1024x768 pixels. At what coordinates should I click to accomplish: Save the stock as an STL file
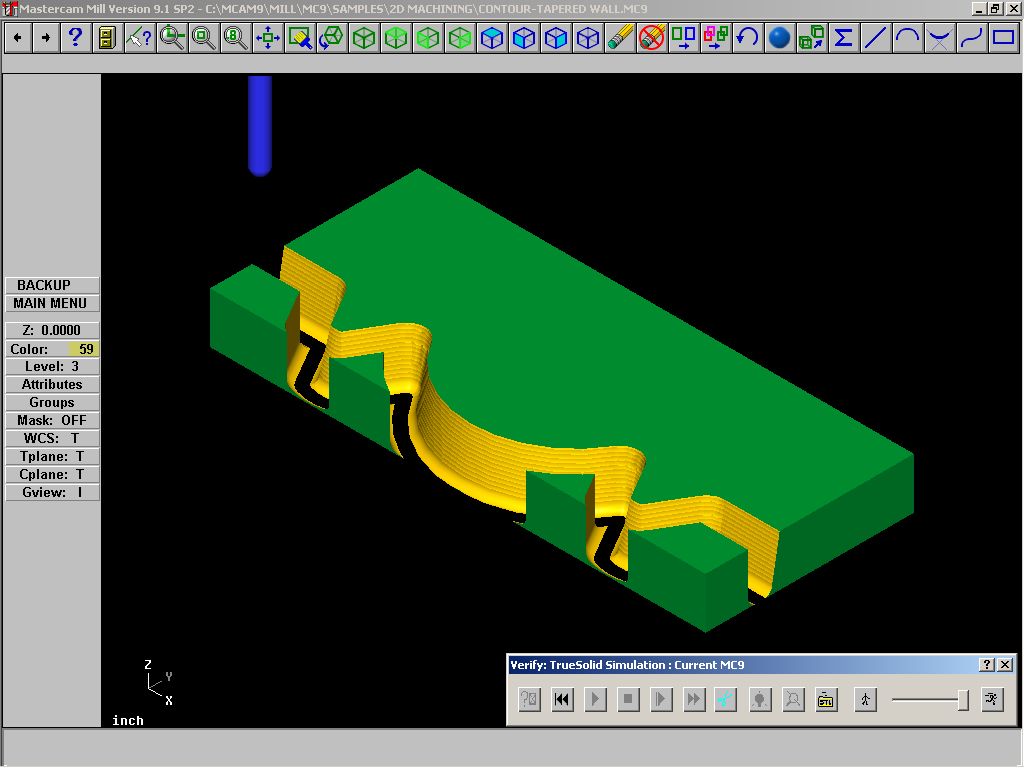(x=825, y=700)
